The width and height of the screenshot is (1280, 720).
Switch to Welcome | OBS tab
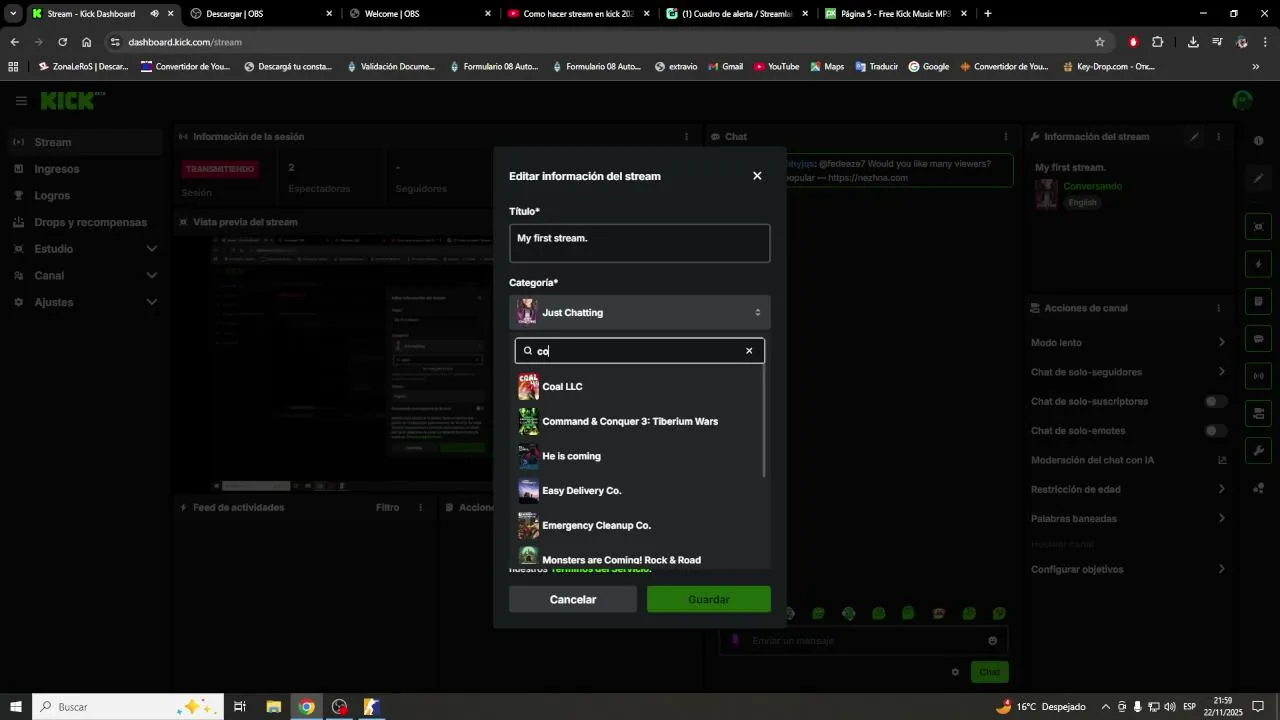pos(420,14)
